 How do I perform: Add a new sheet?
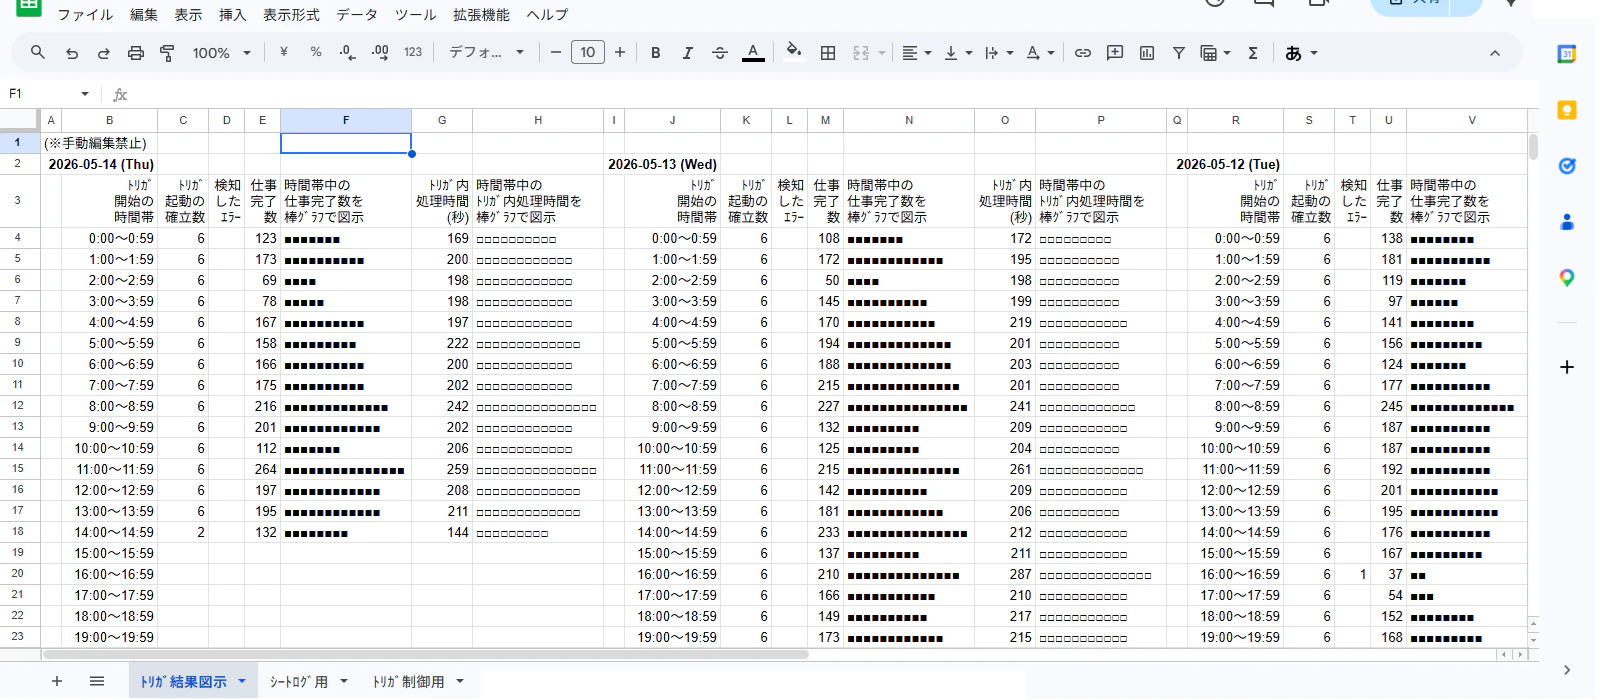coord(57,681)
